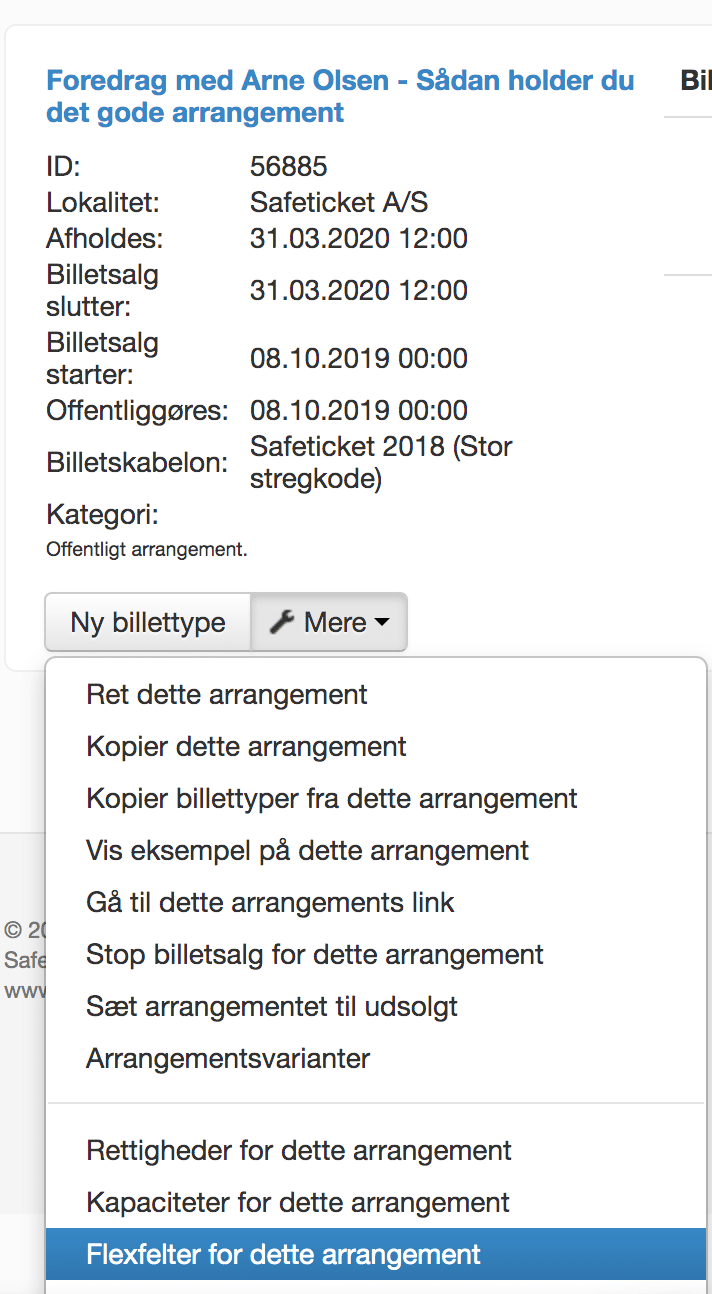The width and height of the screenshot is (712, 1294).
Task: Open the Foredrag med Arne Olsen event title link
Action: (x=340, y=96)
